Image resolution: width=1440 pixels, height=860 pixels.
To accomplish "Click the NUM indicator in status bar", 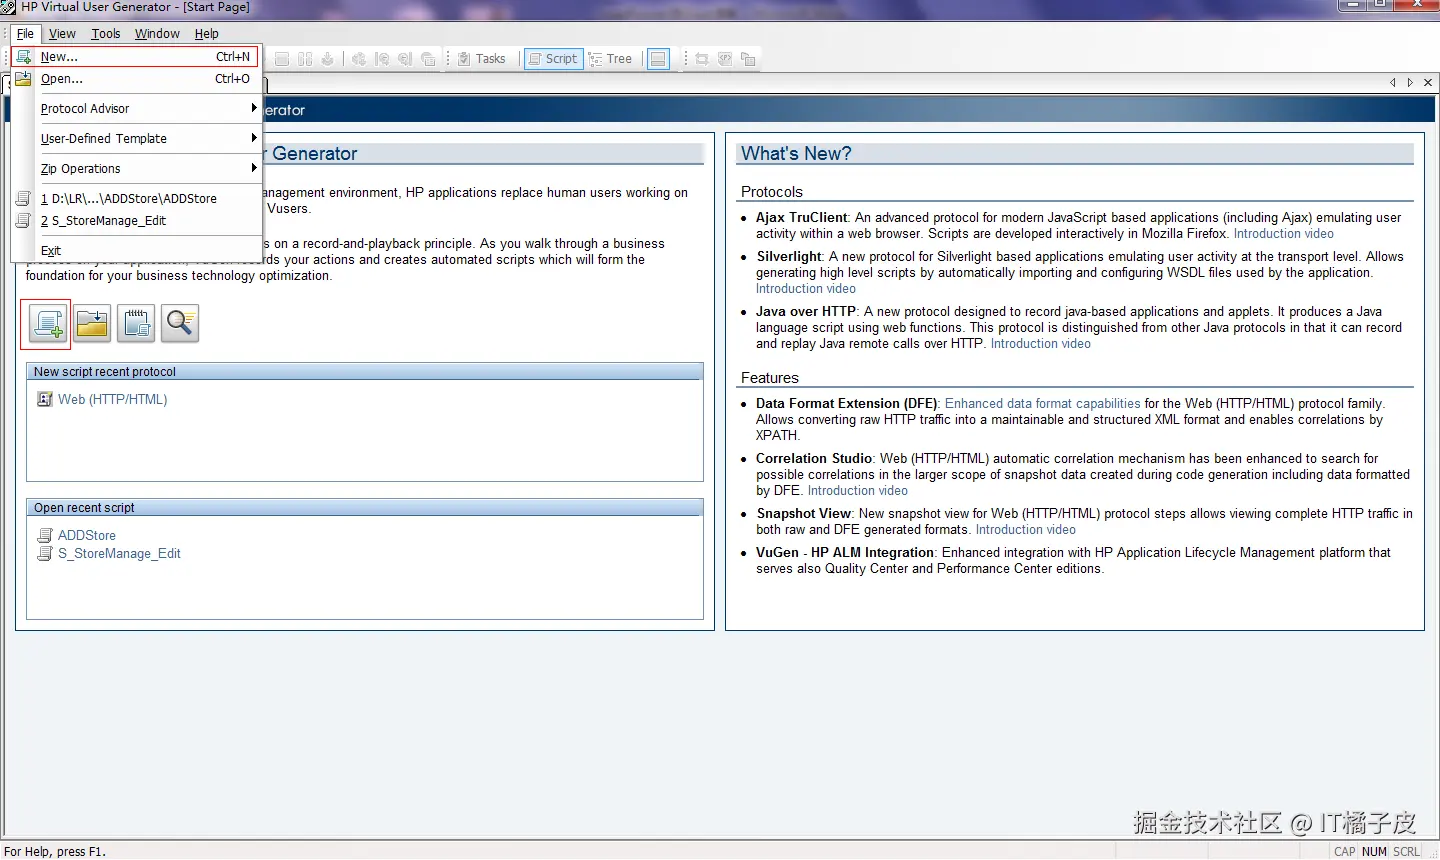I will [x=1374, y=852].
